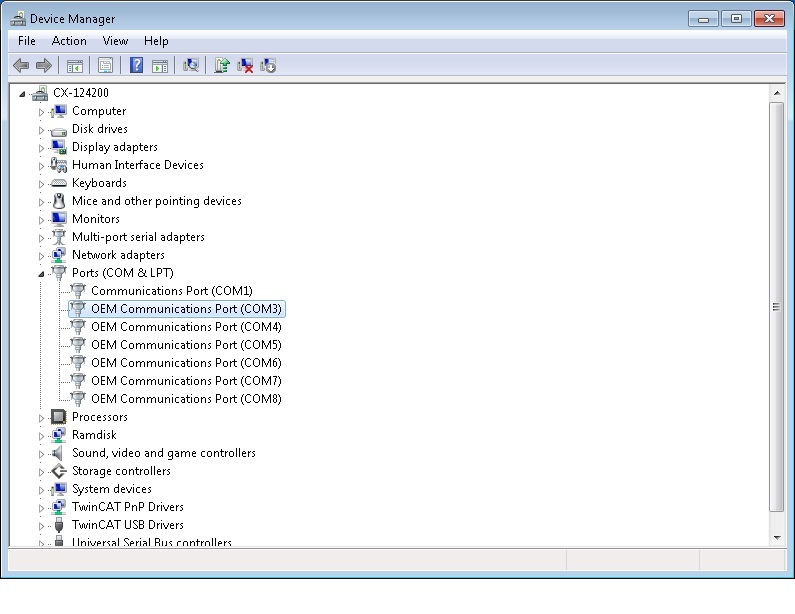Minimize the Device Manager window
795x614 pixels.
click(703, 19)
